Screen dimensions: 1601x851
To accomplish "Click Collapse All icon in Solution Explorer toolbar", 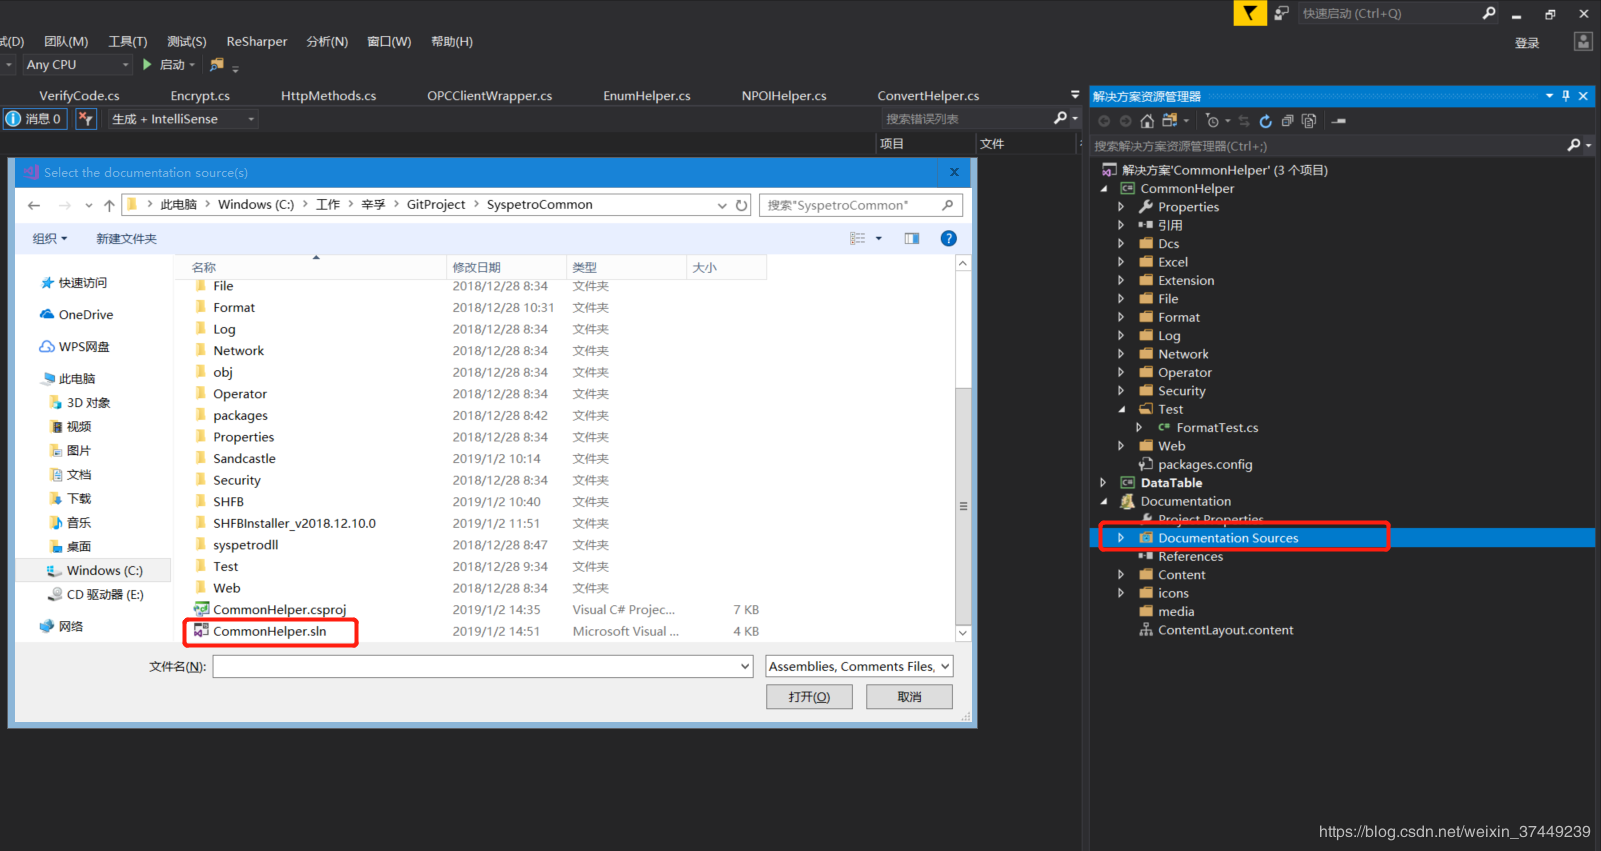I will (1287, 121).
